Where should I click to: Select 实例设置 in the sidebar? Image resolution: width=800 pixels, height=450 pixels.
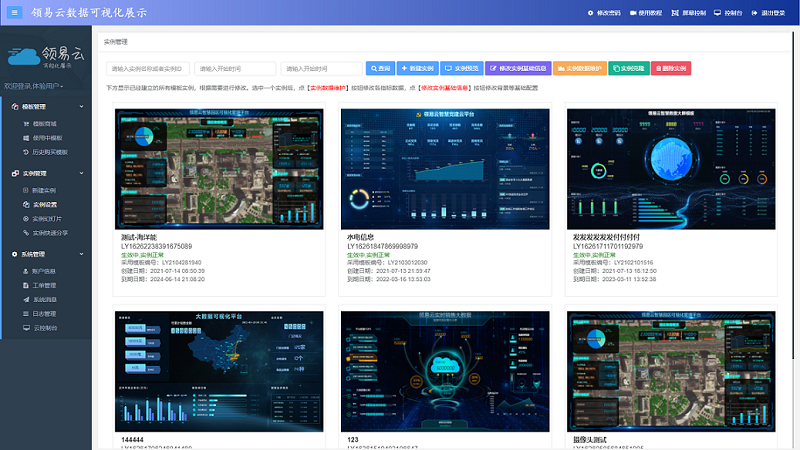coord(40,205)
